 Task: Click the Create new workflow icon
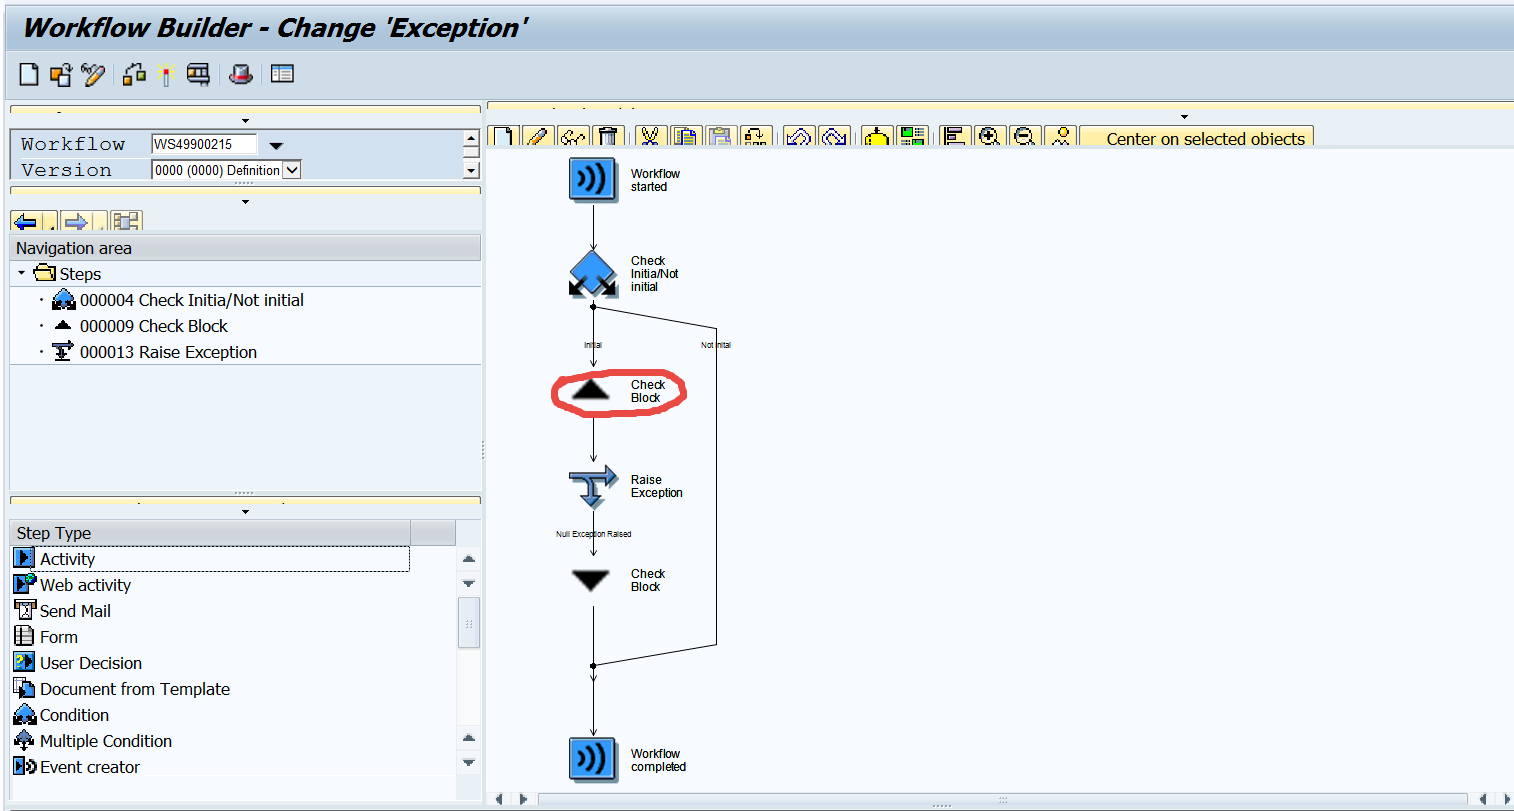pyautogui.click(x=27, y=73)
